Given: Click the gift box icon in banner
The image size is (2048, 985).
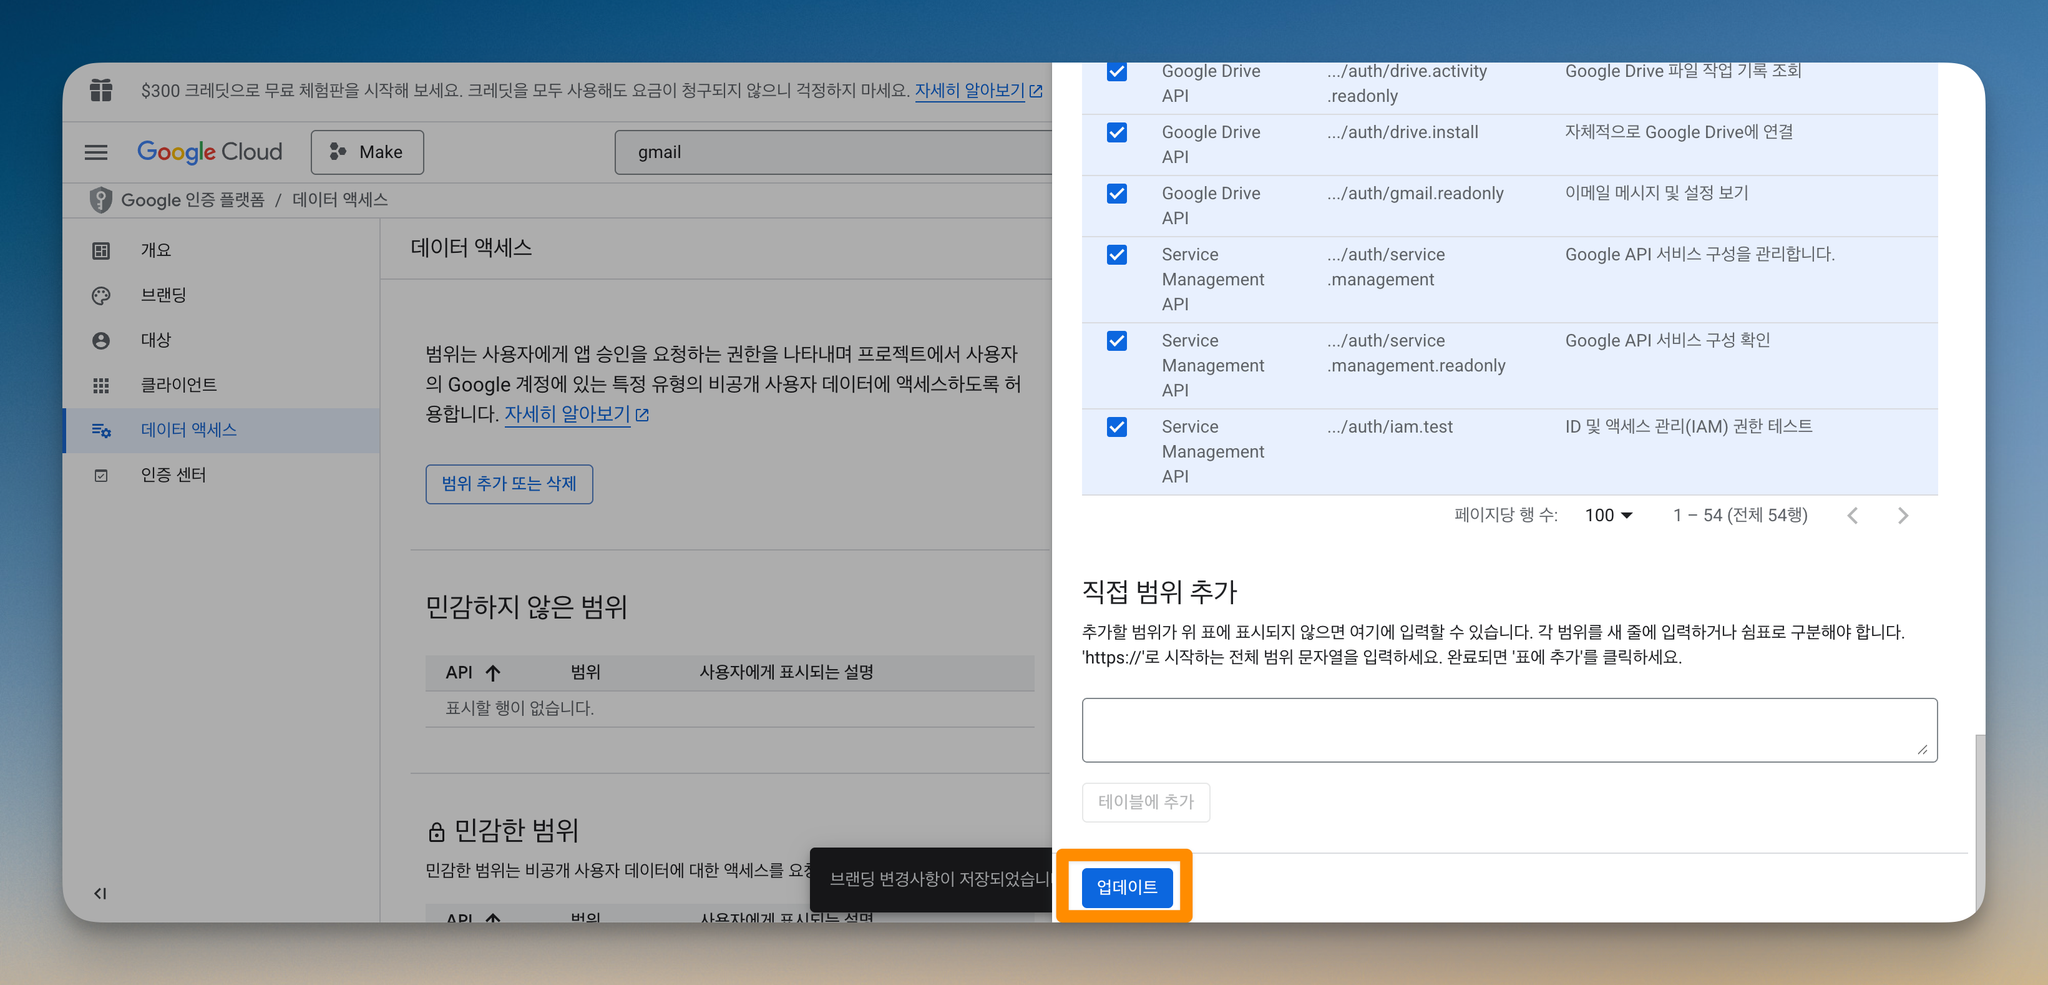Looking at the screenshot, I should coord(101,90).
